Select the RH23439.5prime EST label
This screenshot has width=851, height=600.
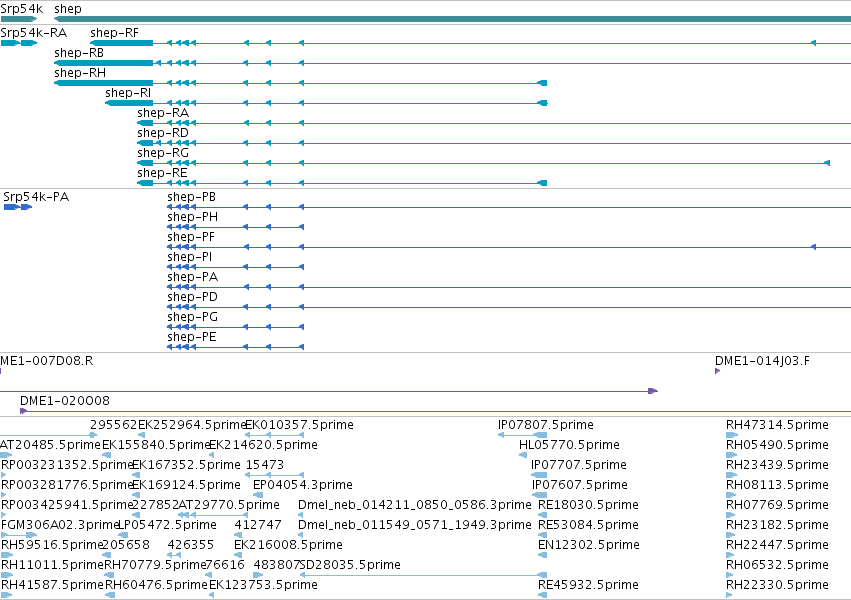pyautogui.click(x=777, y=465)
